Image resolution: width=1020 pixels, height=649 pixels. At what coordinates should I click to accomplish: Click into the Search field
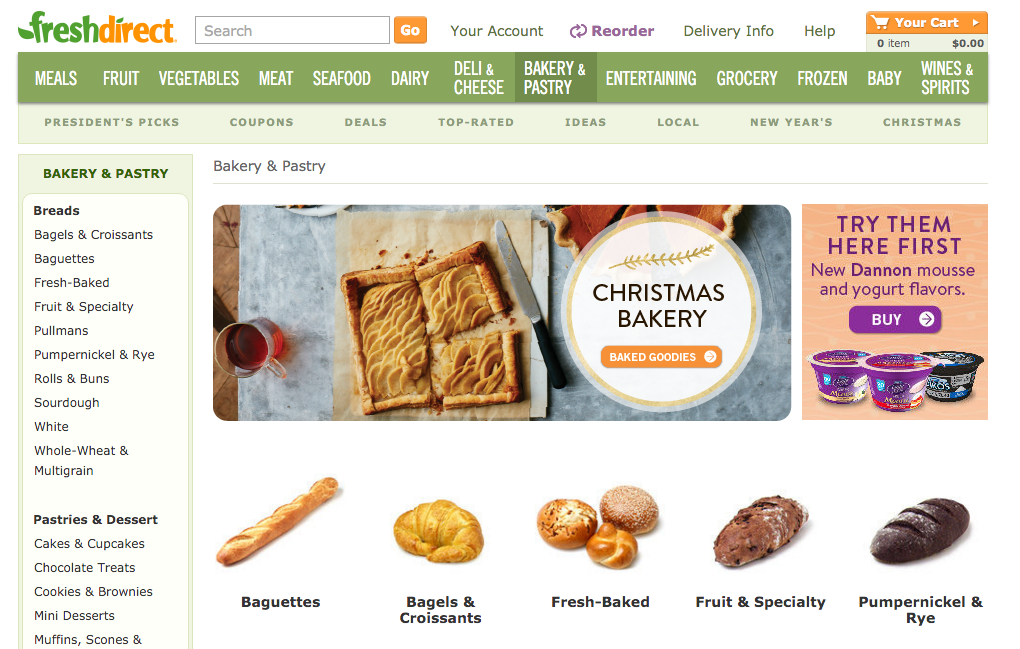pos(292,31)
